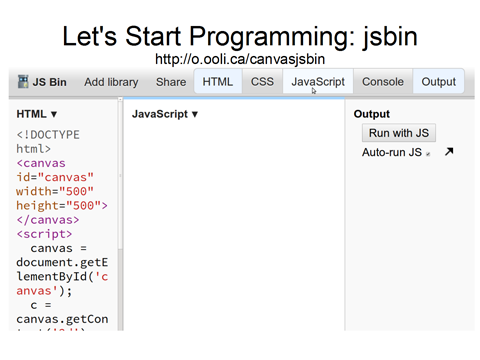
Task: Open the JS Bin text menu
Action: (49, 82)
